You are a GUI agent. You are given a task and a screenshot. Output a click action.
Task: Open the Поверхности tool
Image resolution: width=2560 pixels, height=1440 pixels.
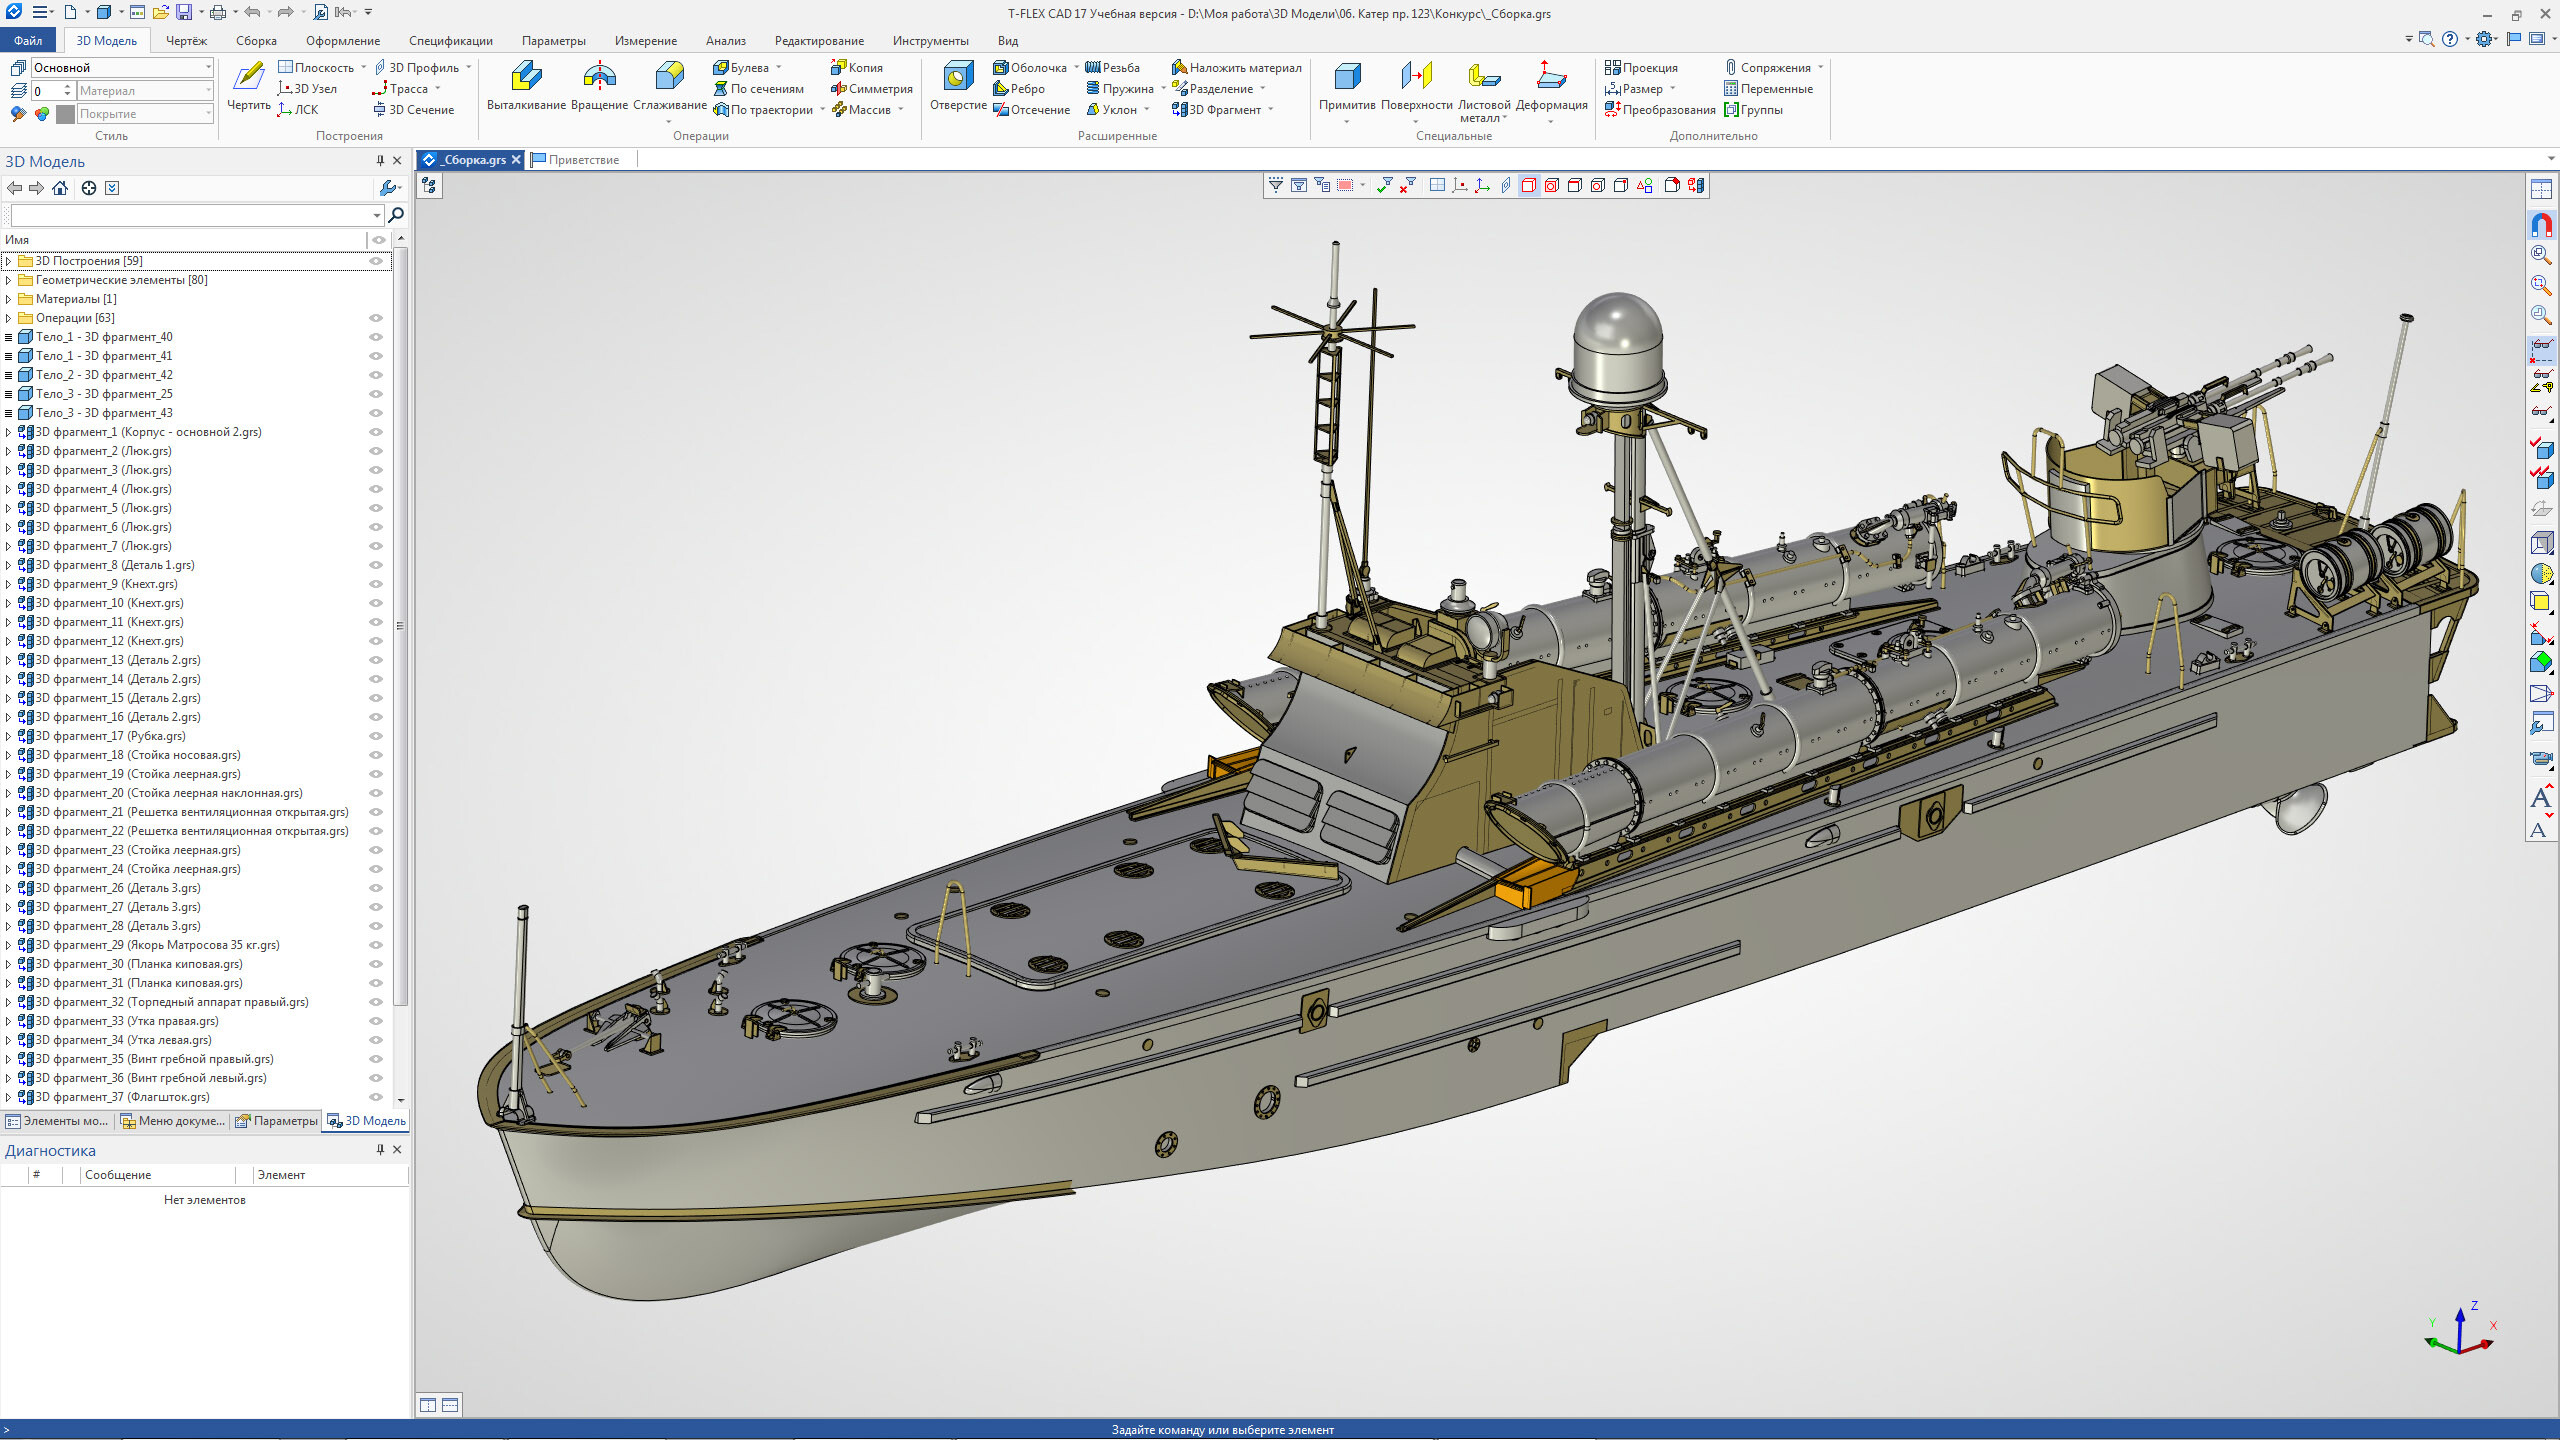click(x=1416, y=90)
